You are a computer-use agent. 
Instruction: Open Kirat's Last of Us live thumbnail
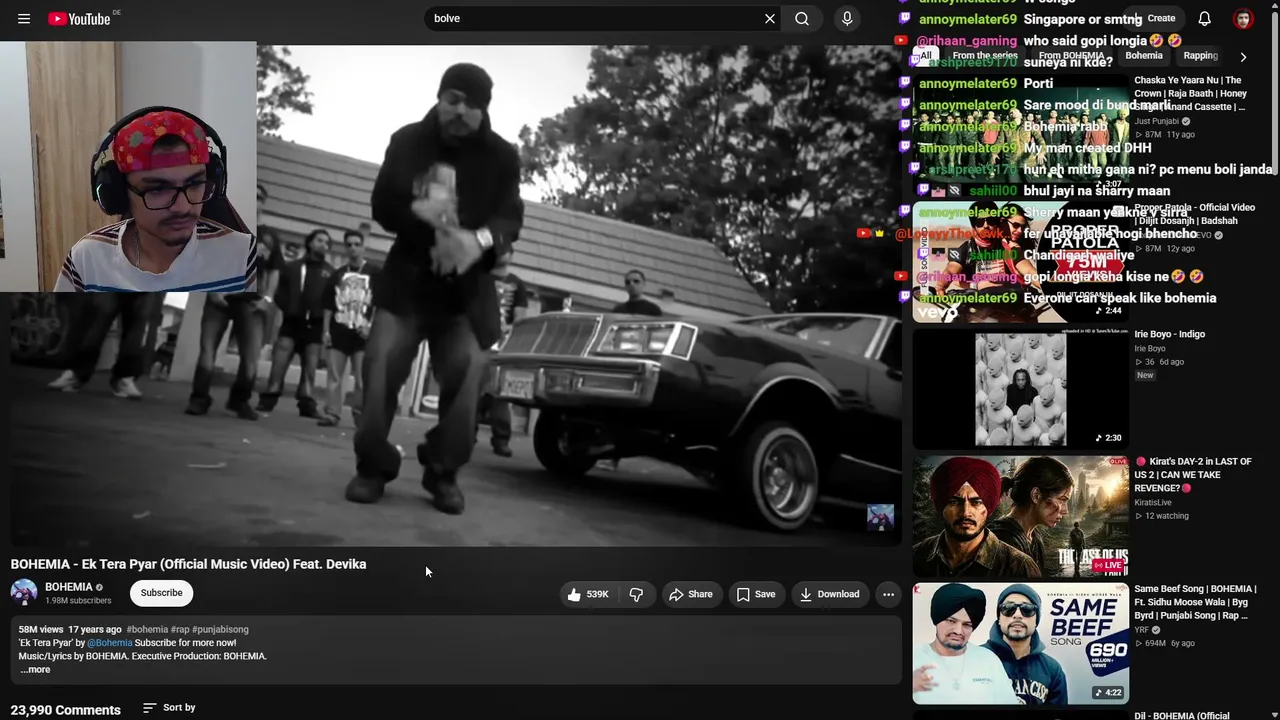pos(1021,517)
